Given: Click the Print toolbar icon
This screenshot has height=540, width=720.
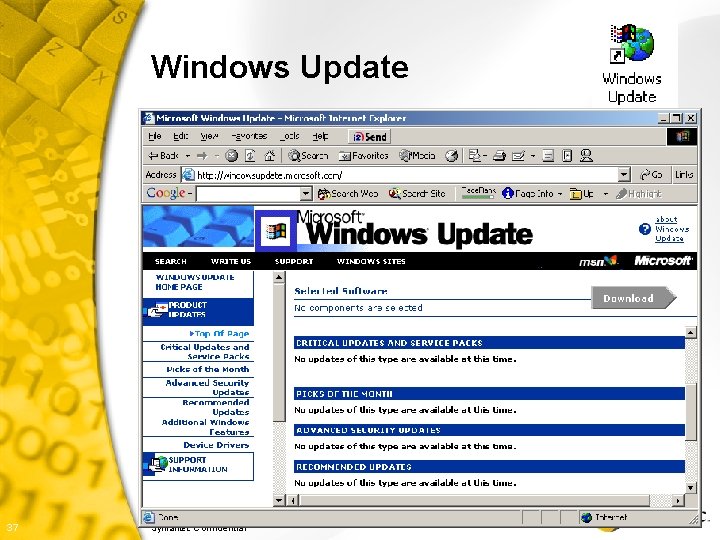Looking at the screenshot, I should [x=499, y=156].
